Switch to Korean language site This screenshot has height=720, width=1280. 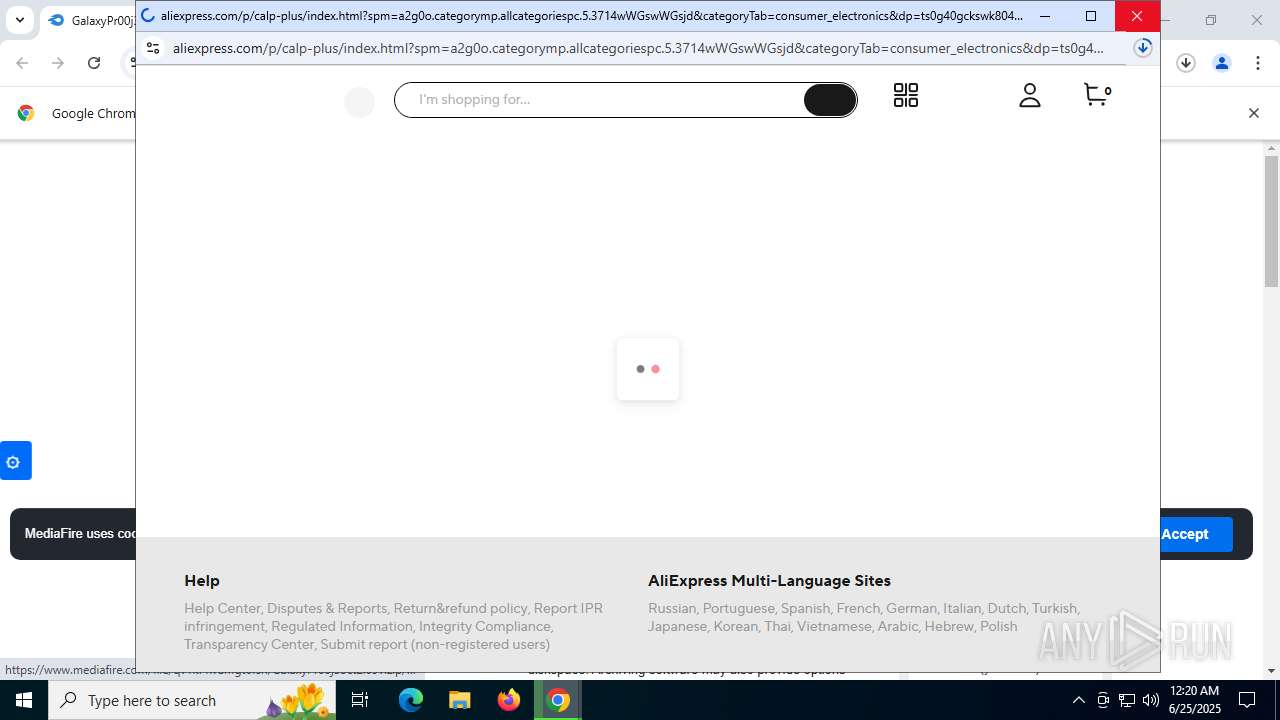click(735, 626)
